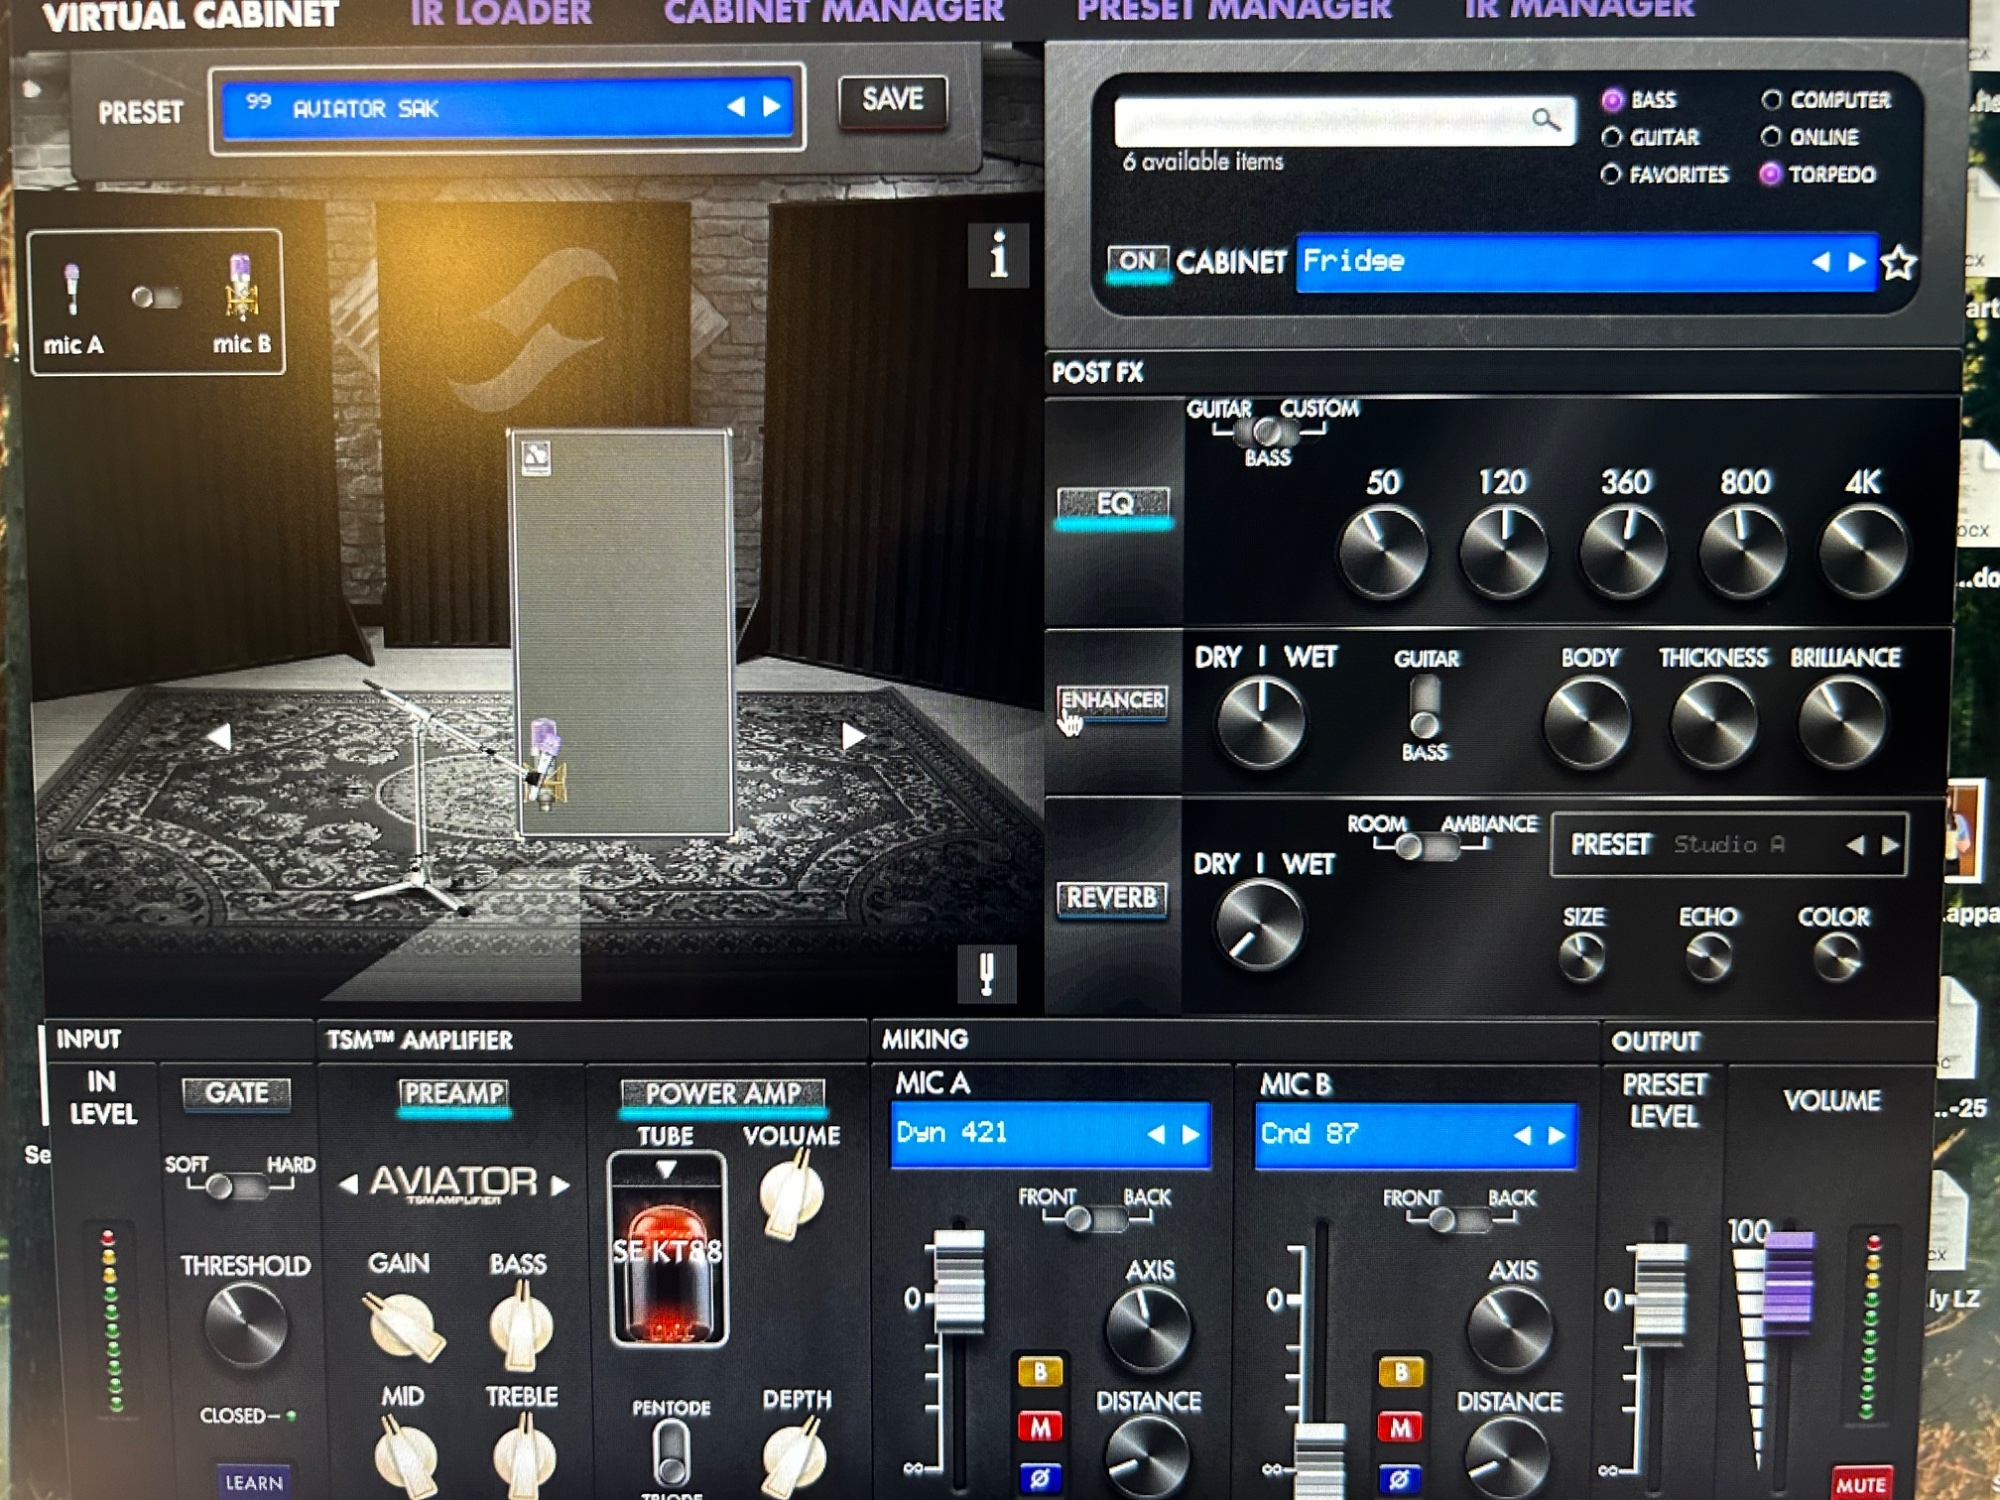Mute Mic A with red M button
The image size is (2000, 1500).
click(x=1040, y=1427)
